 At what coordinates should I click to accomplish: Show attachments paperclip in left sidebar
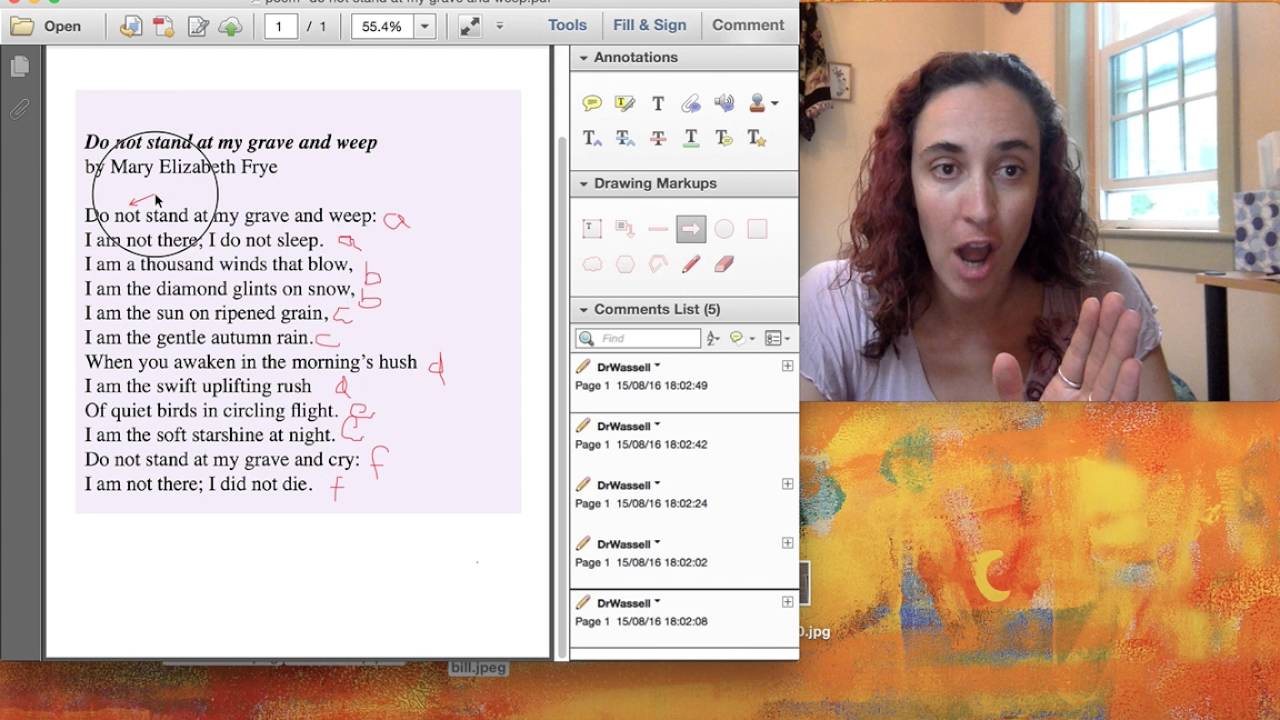click(x=19, y=109)
